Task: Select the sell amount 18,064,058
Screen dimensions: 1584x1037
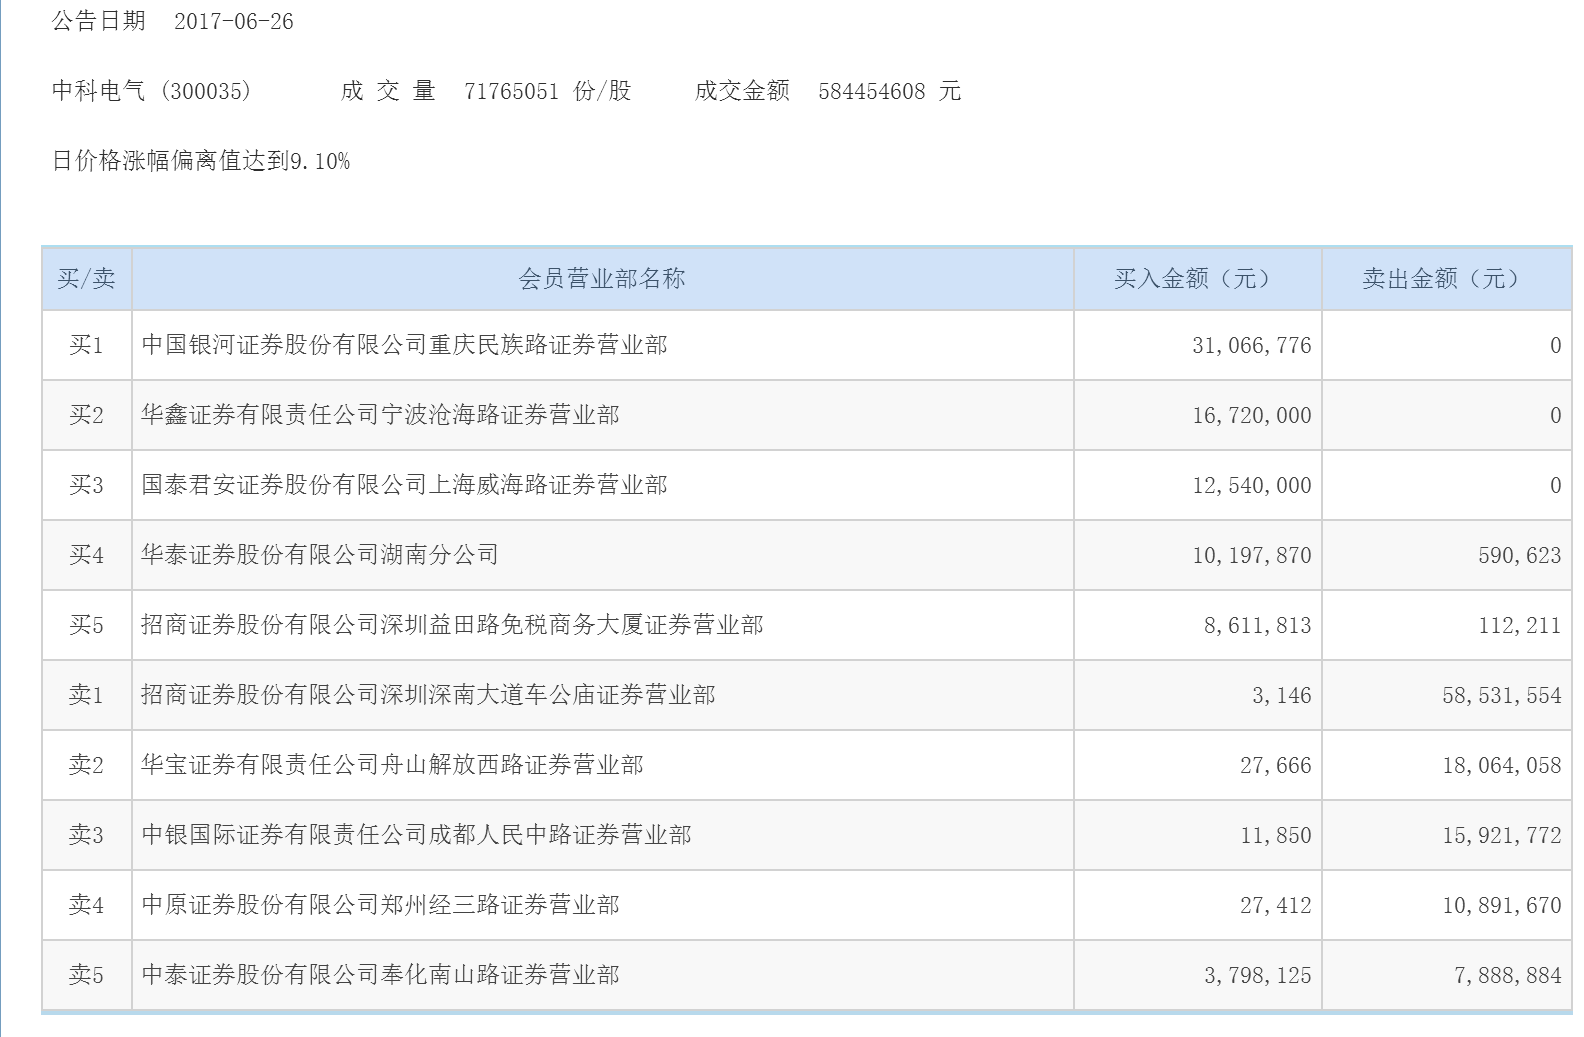Action: pyautogui.click(x=1502, y=765)
